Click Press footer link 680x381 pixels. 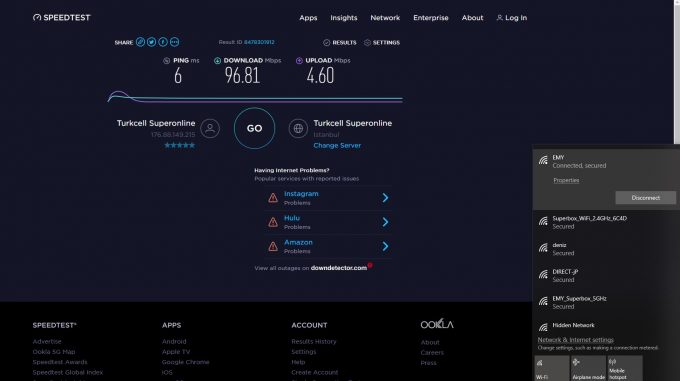[428, 363]
